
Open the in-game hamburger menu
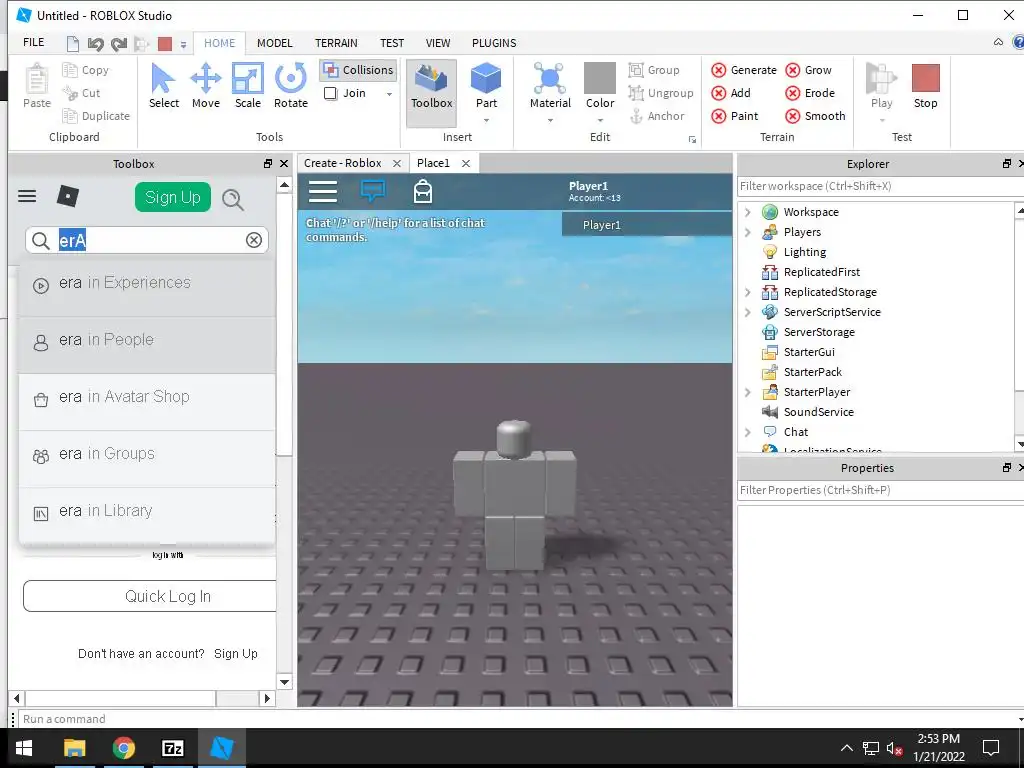point(323,192)
